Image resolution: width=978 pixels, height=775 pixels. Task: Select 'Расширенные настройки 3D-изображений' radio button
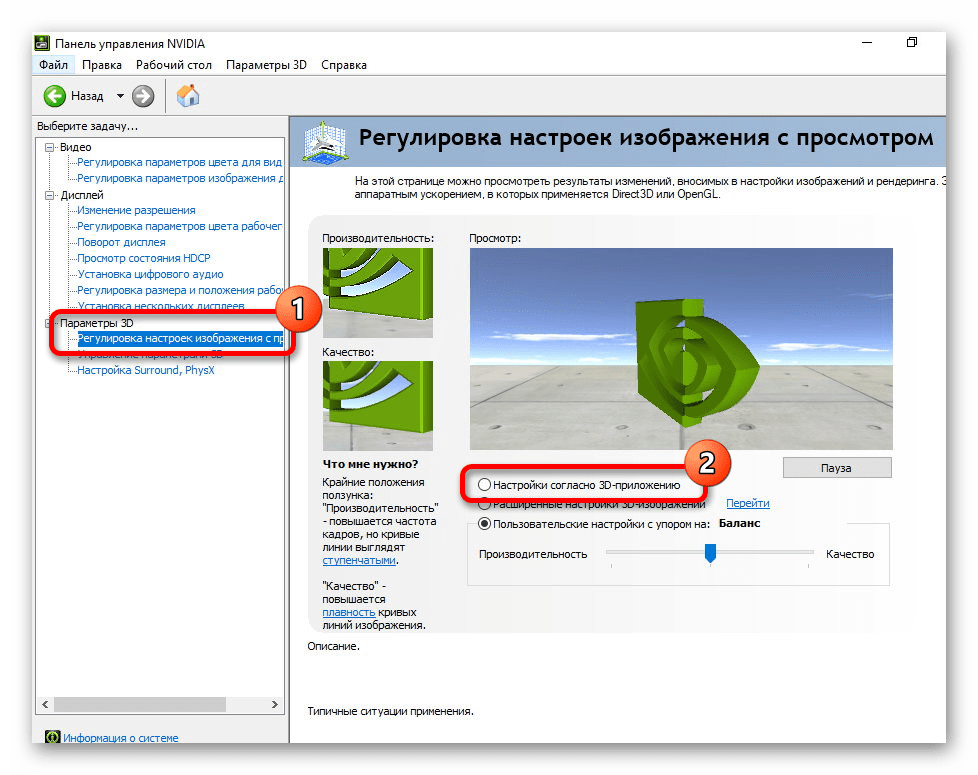coord(484,504)
